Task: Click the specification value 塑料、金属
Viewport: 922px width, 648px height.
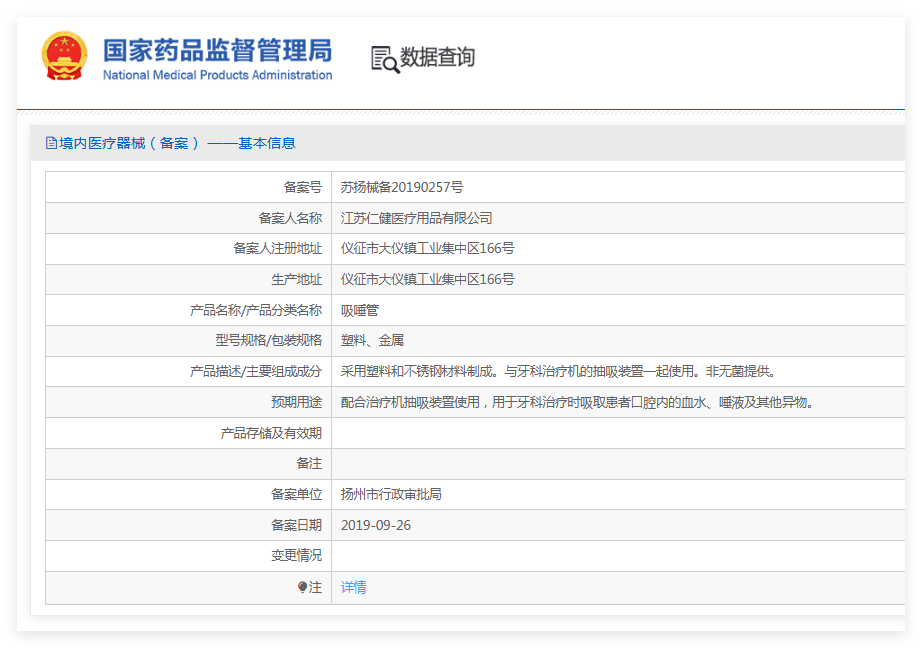Action: (372, 340)
